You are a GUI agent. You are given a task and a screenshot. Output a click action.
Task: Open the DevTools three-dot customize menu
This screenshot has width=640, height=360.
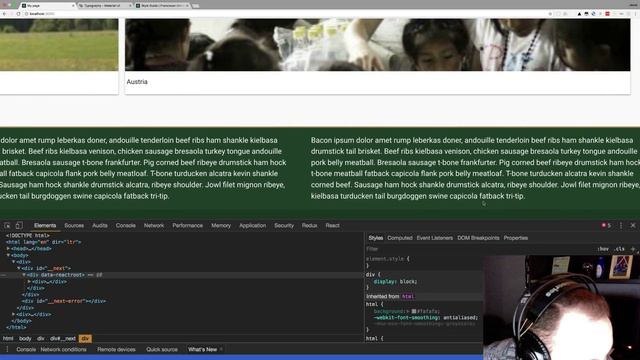[621, 225]
